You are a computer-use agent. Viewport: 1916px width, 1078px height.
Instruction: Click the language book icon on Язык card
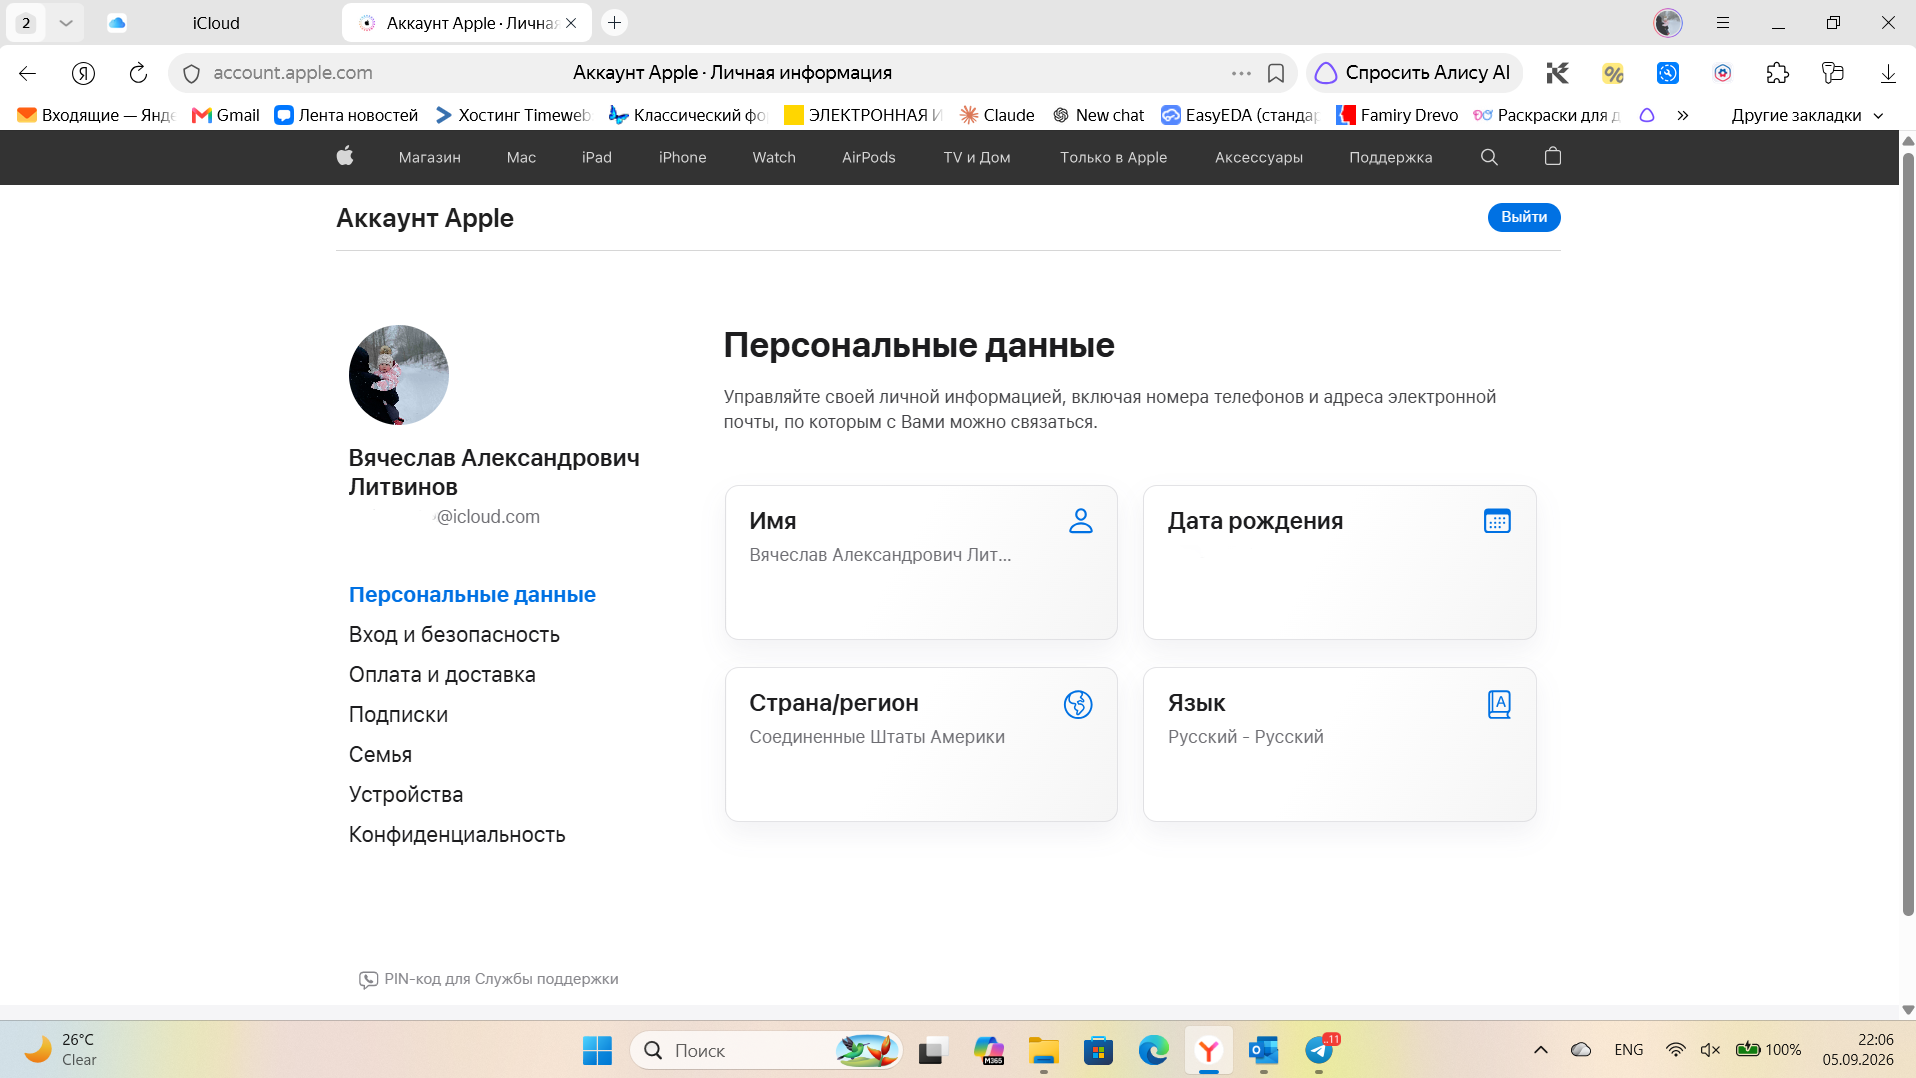[1499, 704]
